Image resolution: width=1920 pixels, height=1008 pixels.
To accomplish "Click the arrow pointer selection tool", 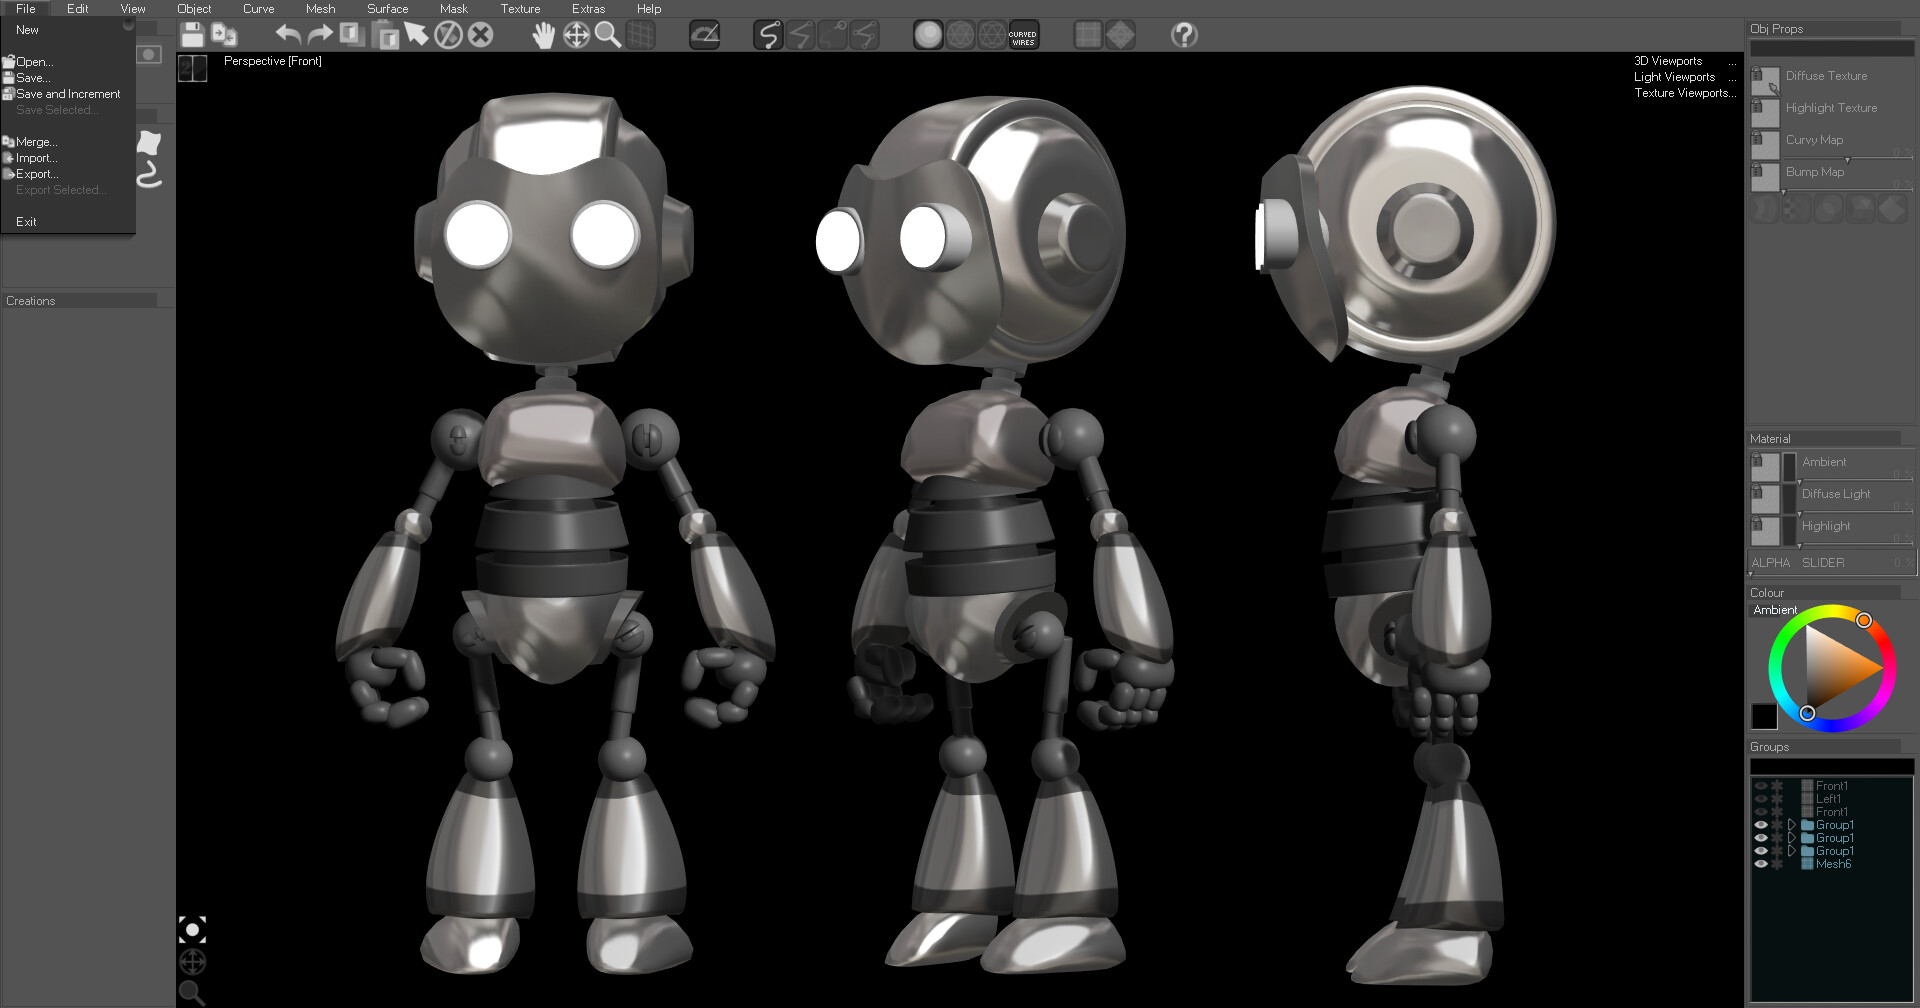I will pos(416,35).
